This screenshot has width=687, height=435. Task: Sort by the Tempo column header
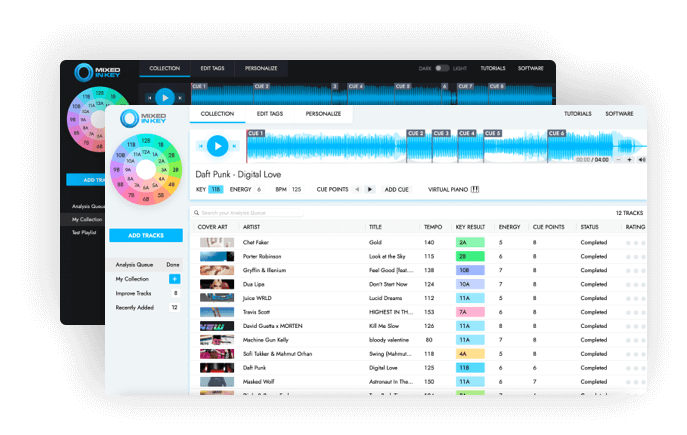433,227
